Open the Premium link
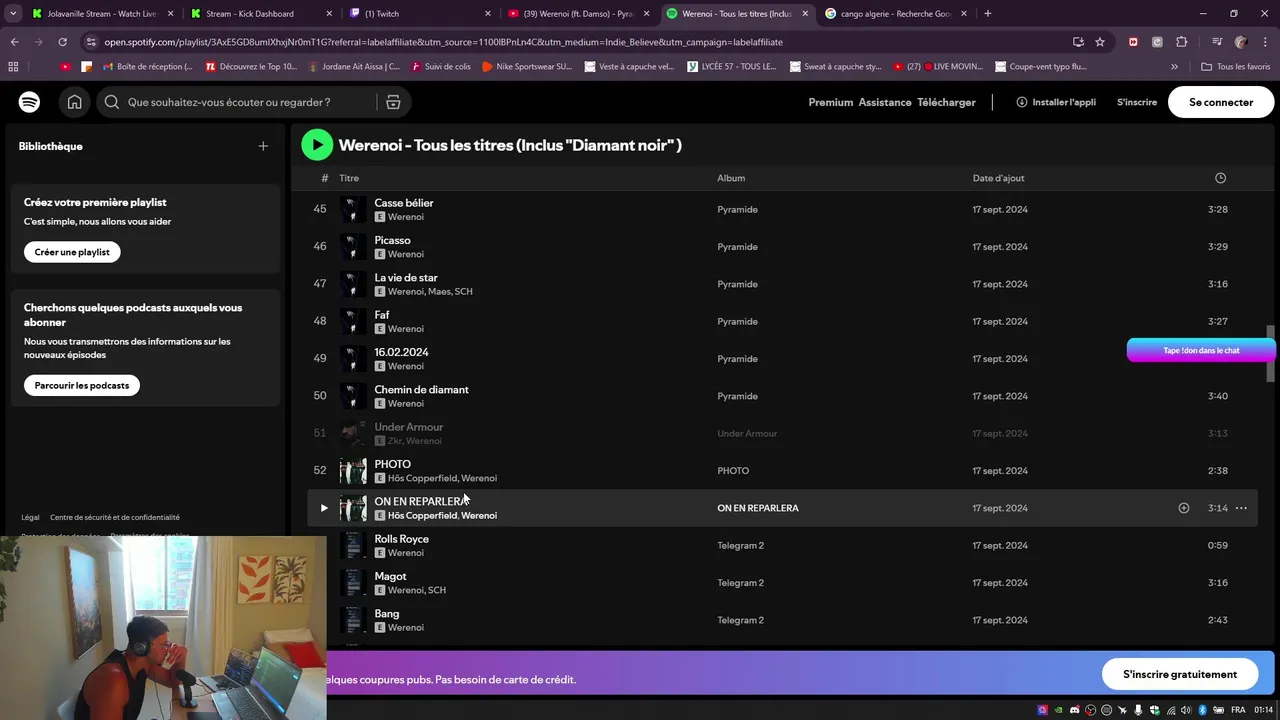1280x720 pixels. [x=831, y=102]
